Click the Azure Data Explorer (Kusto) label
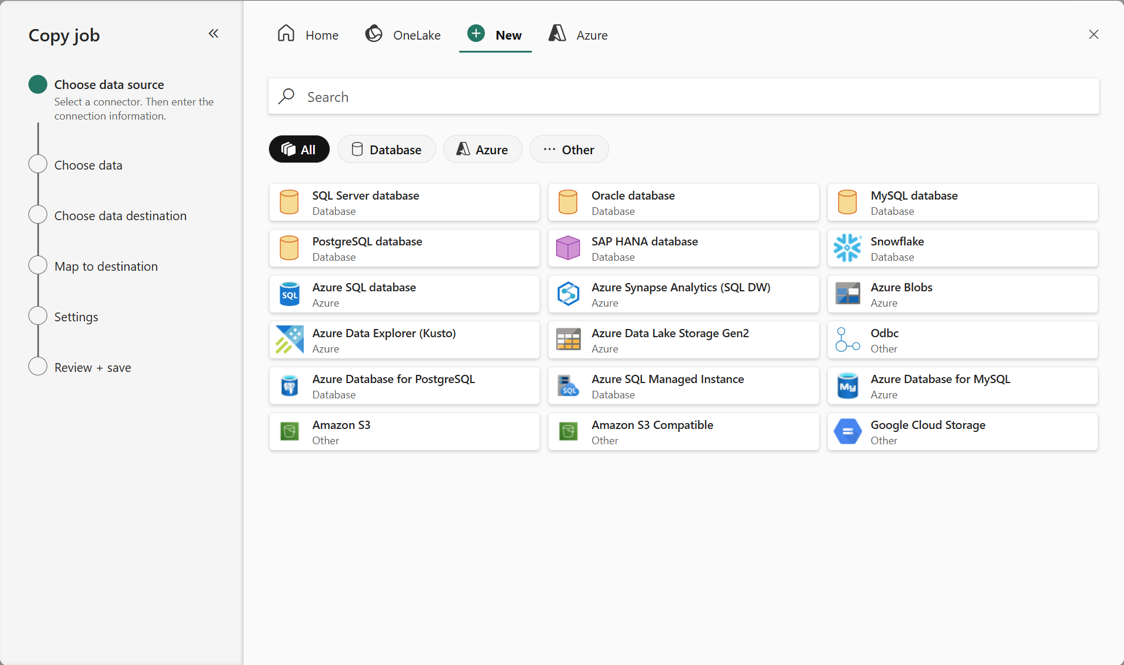1124x665 pixels. pyautogui.click(x=384, y=333)
